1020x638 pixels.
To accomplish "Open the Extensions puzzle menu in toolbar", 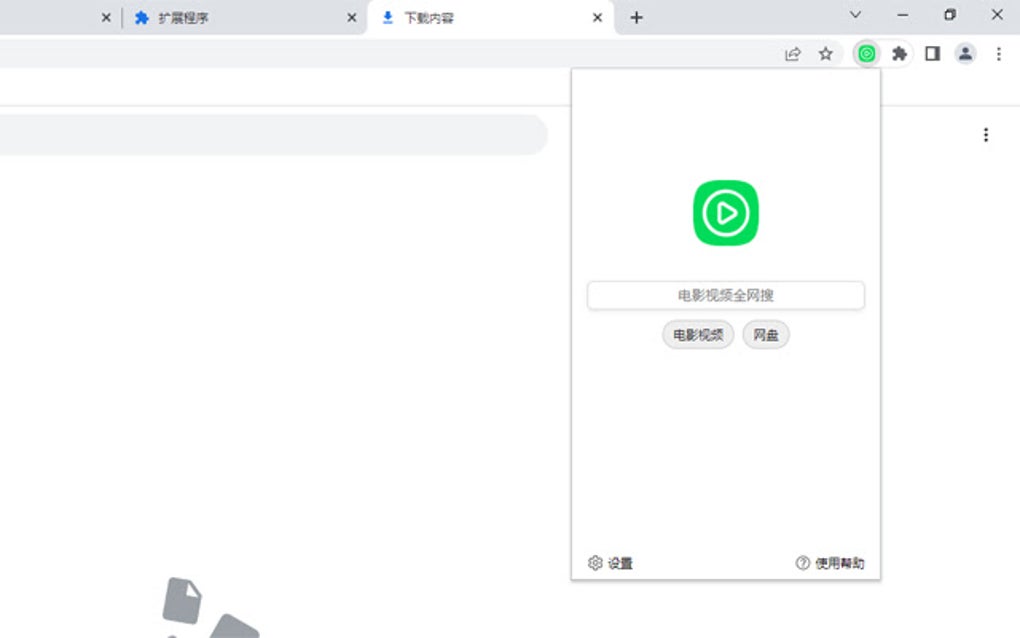I will coord(899,54).
